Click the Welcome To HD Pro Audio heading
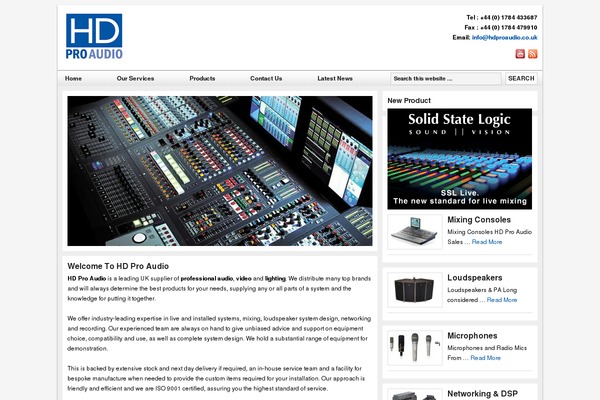 118,266
